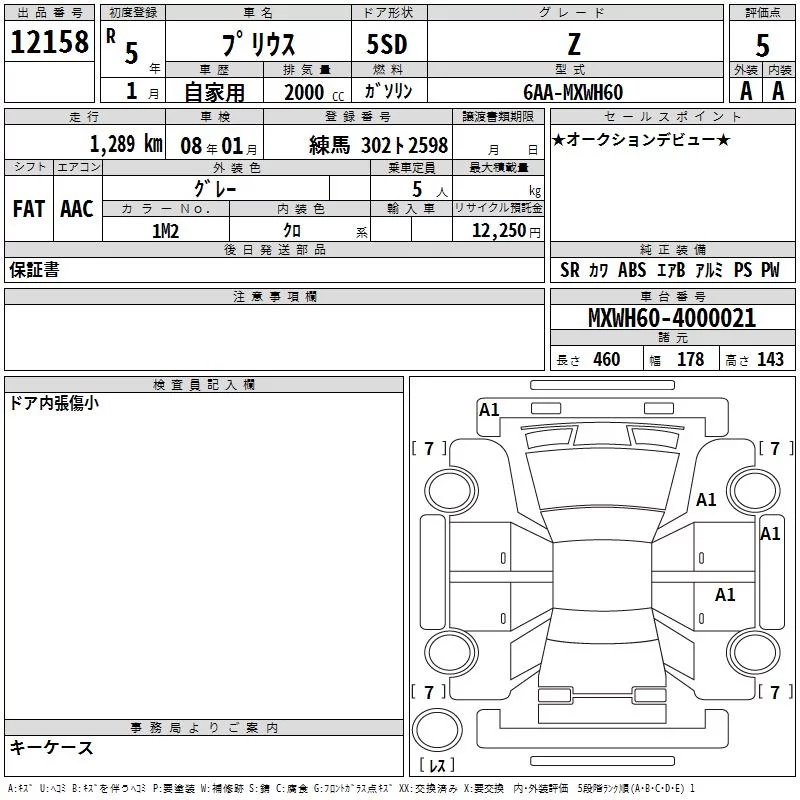This screenshot has height=800, width=800.
Task: Click the equipment code SR
Action: 570,270
